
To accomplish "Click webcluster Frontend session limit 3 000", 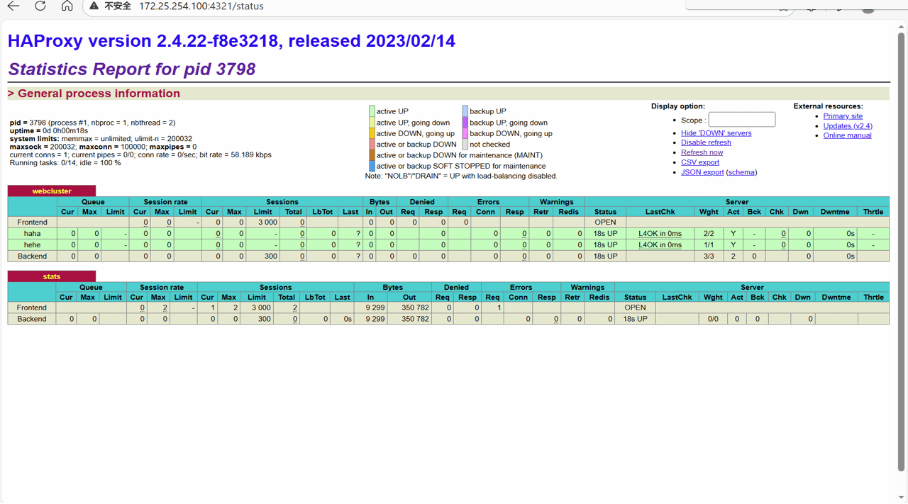I will coord(268,222).
